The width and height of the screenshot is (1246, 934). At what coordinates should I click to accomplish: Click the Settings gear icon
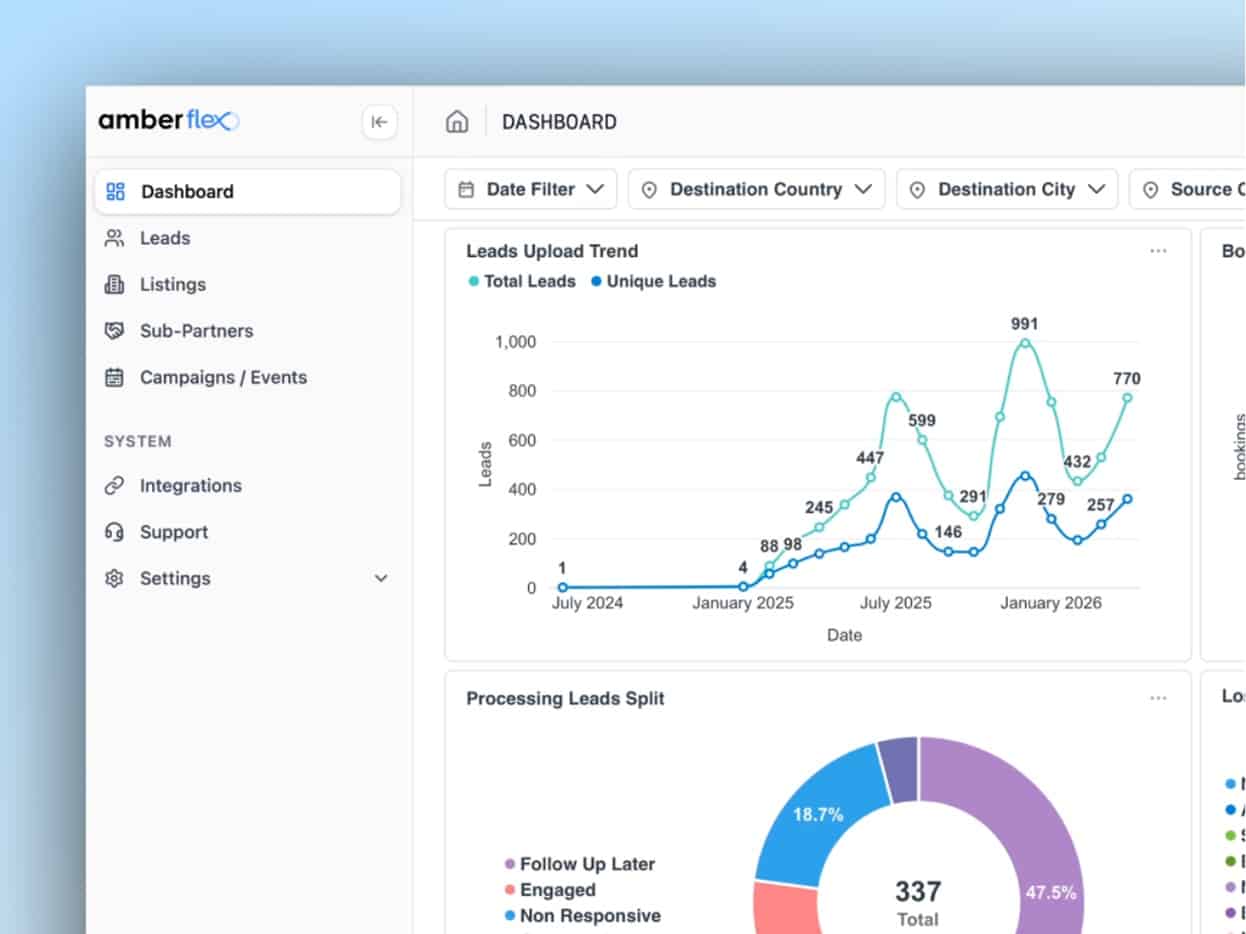(x=115, y=578)
